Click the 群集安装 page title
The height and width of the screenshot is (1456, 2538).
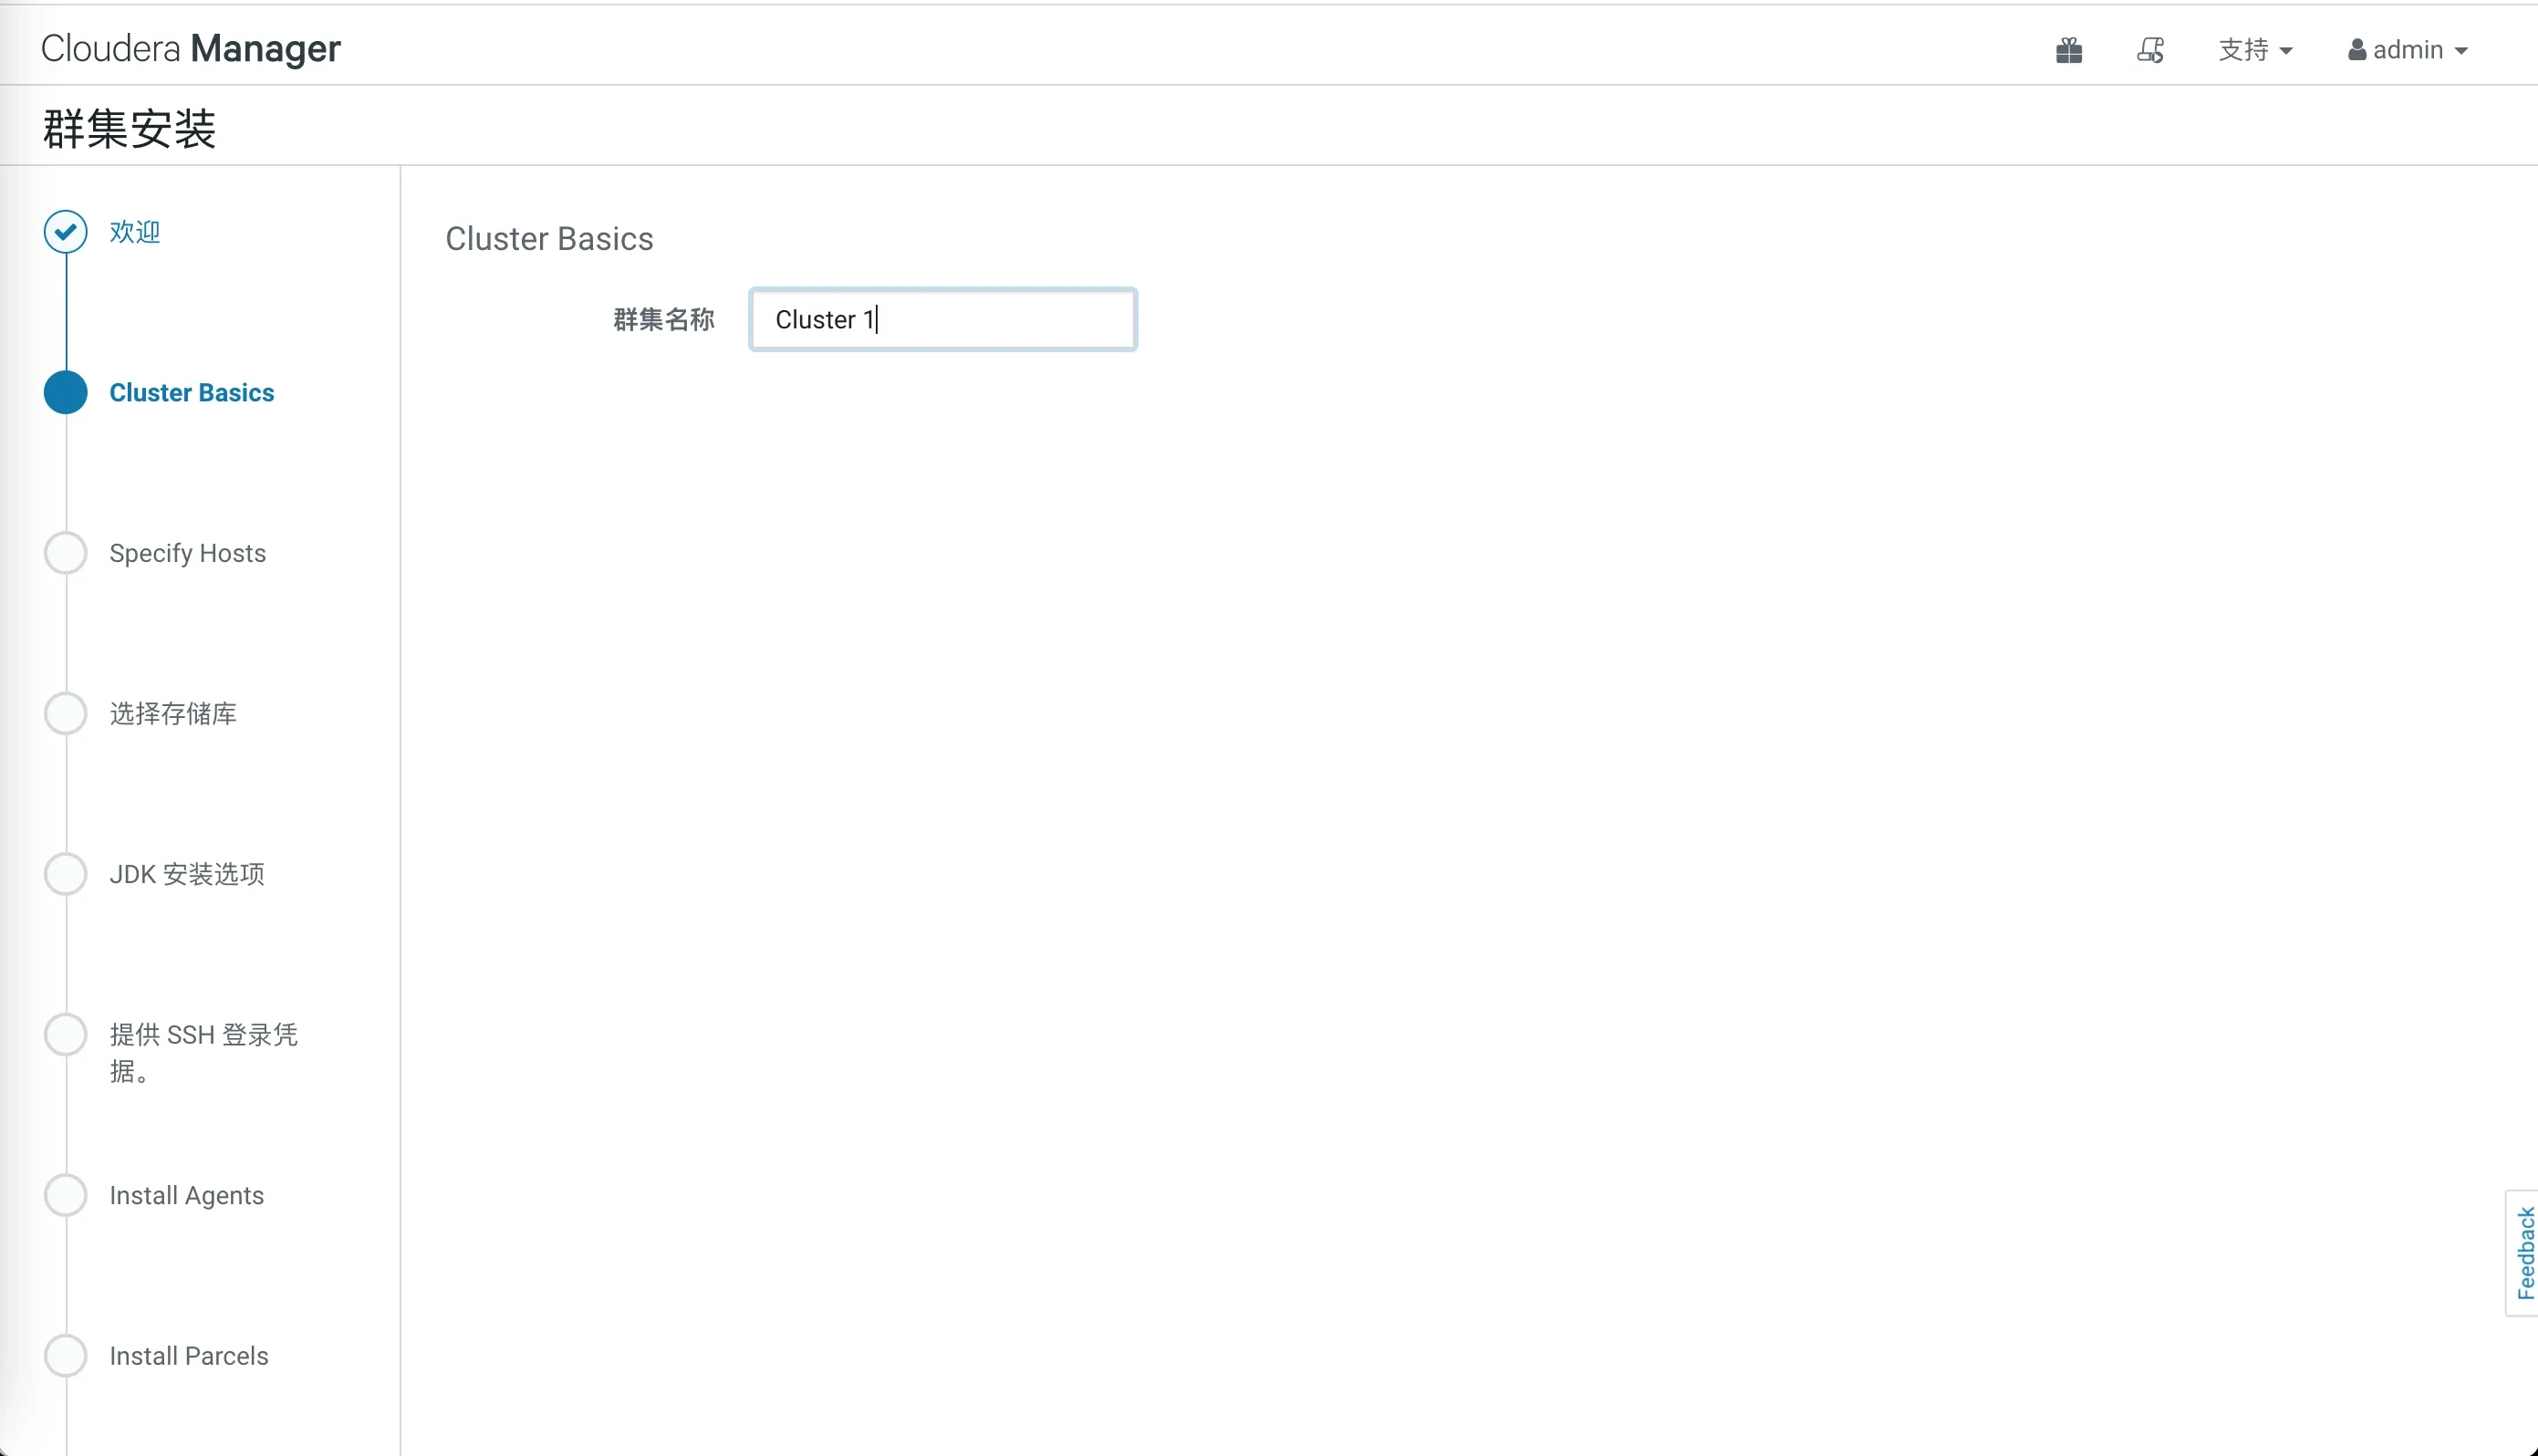[x=128, y=127]
